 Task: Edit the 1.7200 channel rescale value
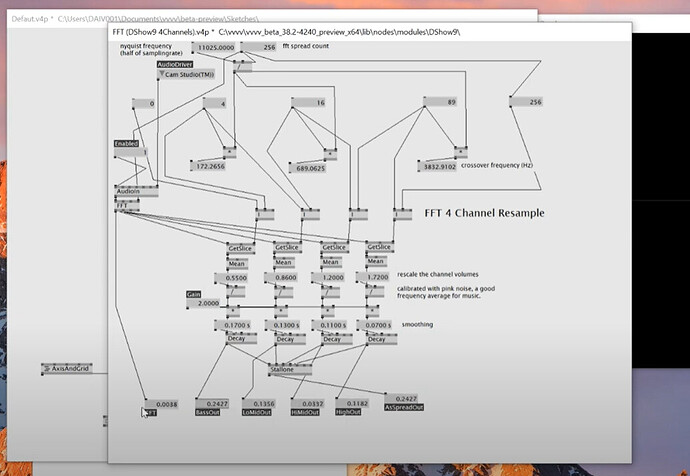pos(373,277)
